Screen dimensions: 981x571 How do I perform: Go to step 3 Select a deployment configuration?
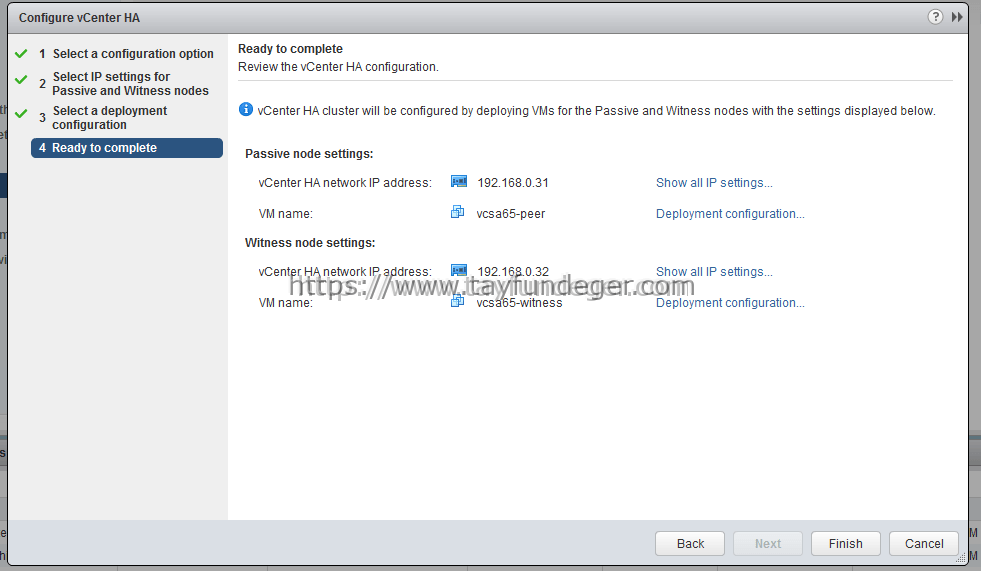pyautogui.click(x=104, y=118)
